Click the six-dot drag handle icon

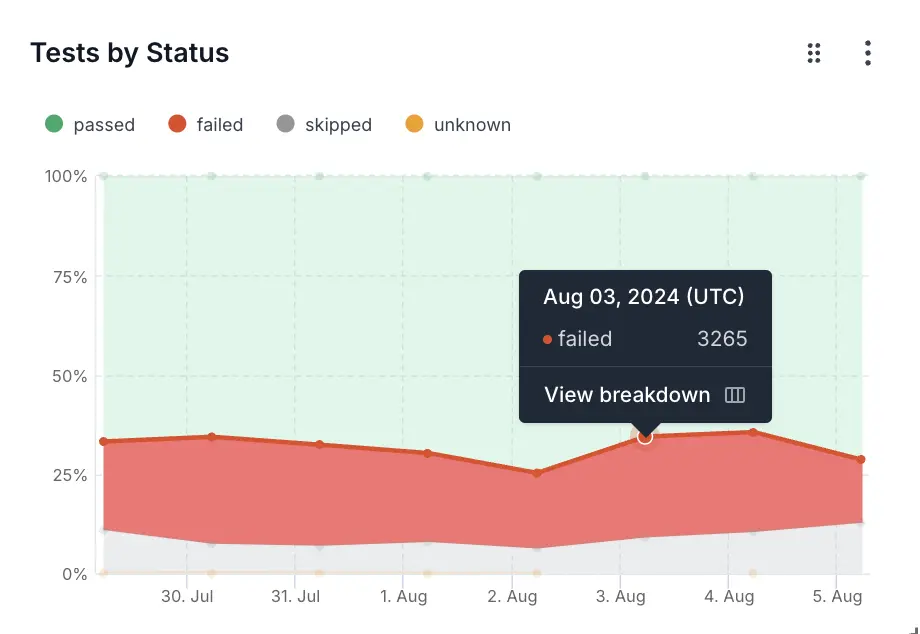pos(814,53)
